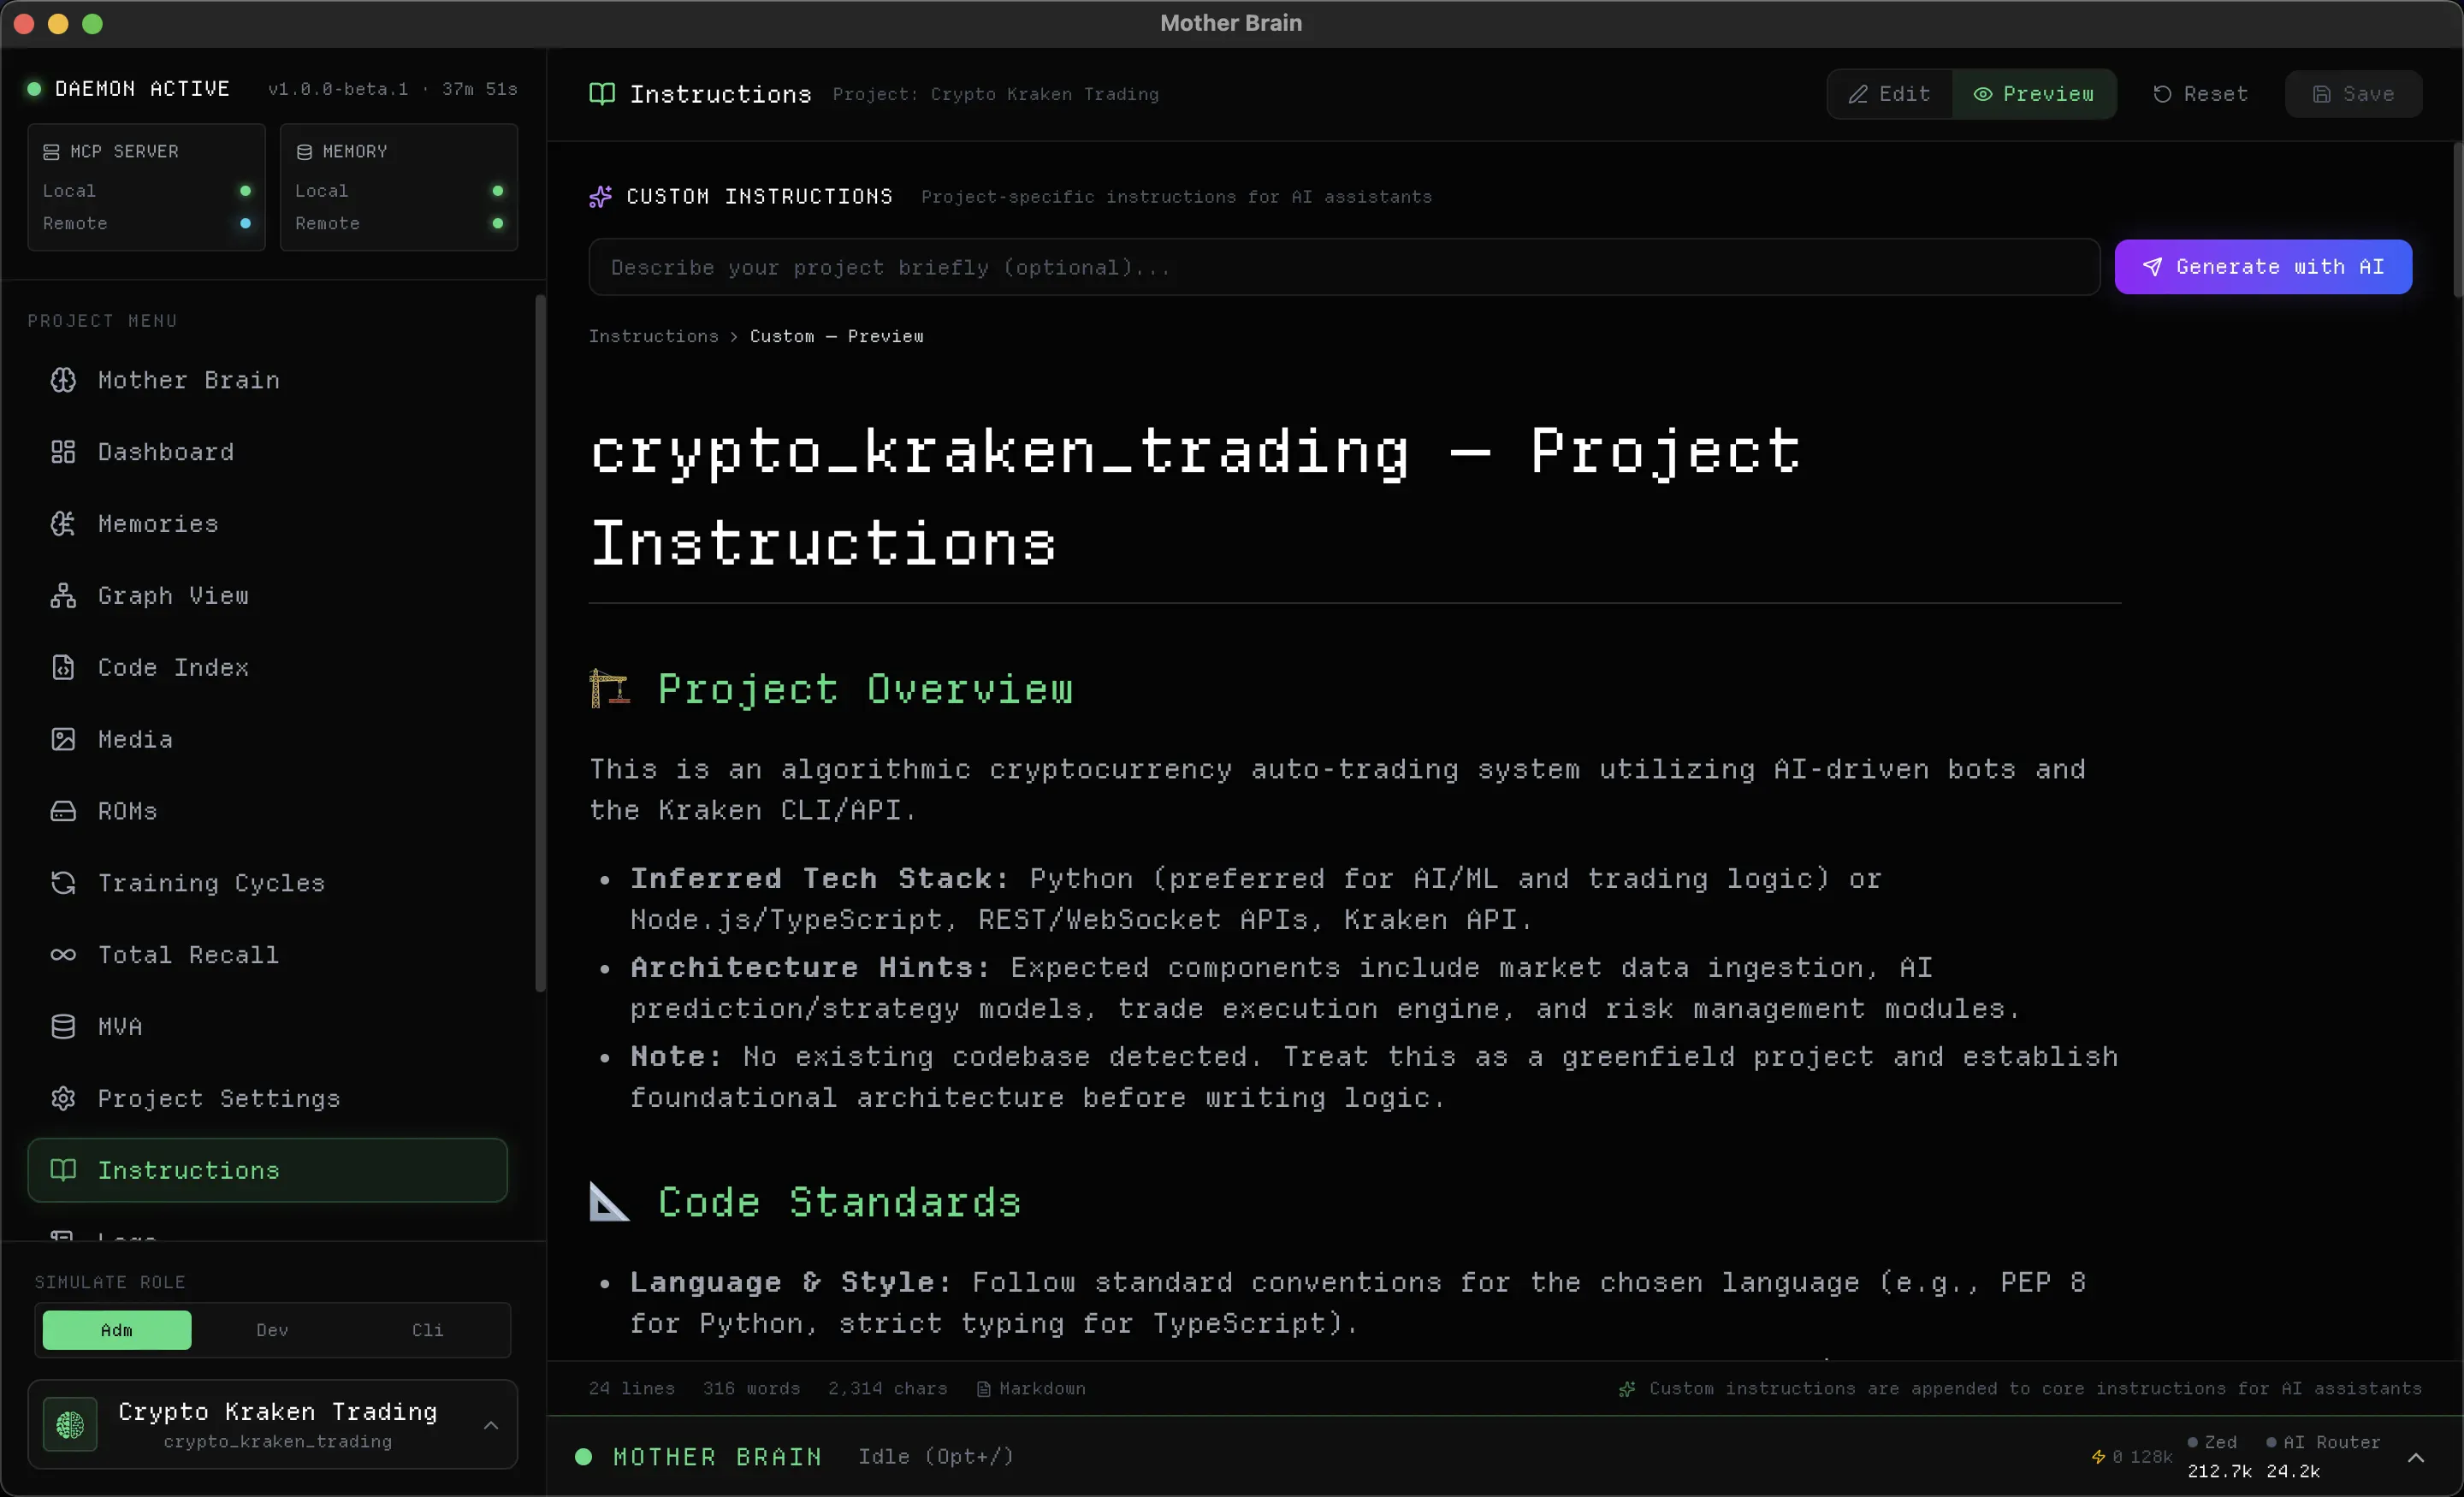Click MCP Server Remote status dot
Screen dimensions: 2464x1497
(245, 224)
